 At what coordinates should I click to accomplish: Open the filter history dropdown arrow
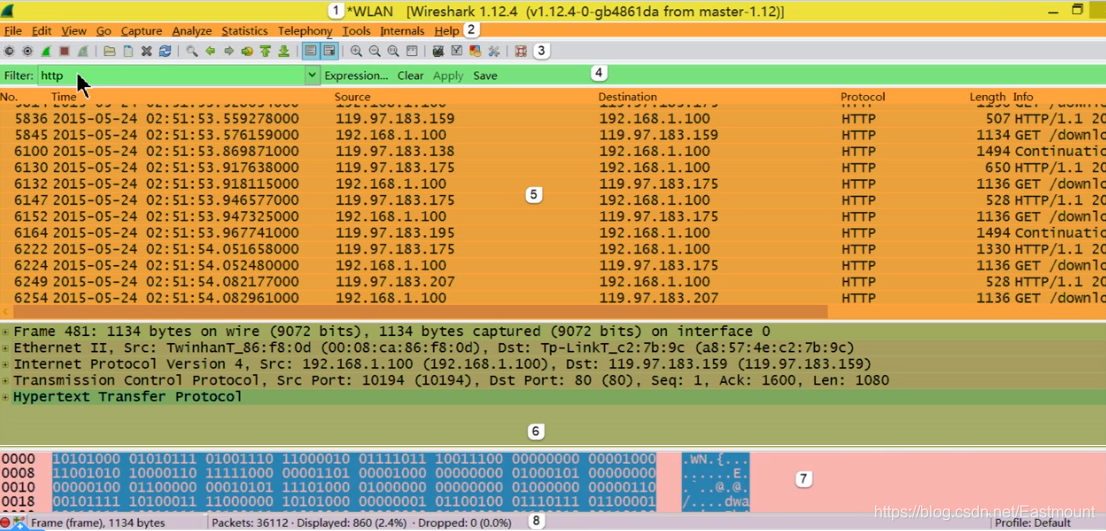click(312, 75)
